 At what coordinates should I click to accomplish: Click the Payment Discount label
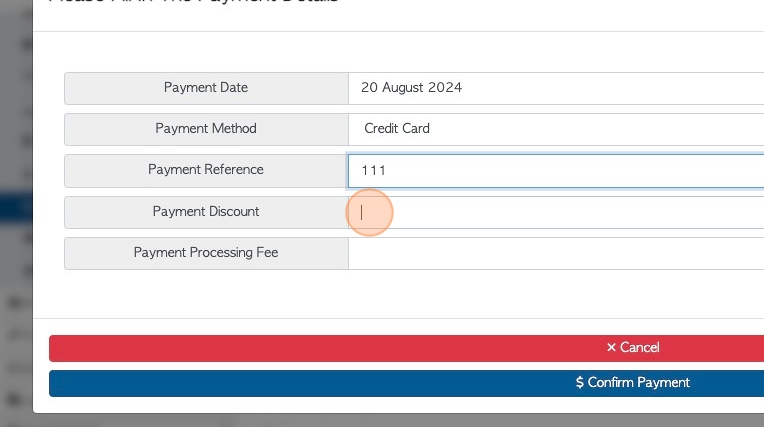206,212
